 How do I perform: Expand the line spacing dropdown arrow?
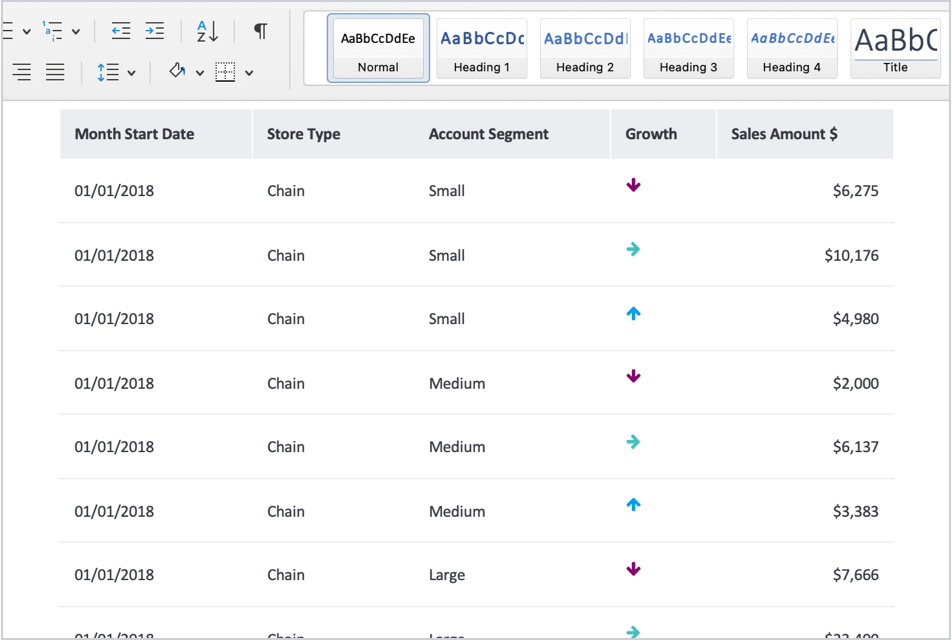(x=131, y=73)
